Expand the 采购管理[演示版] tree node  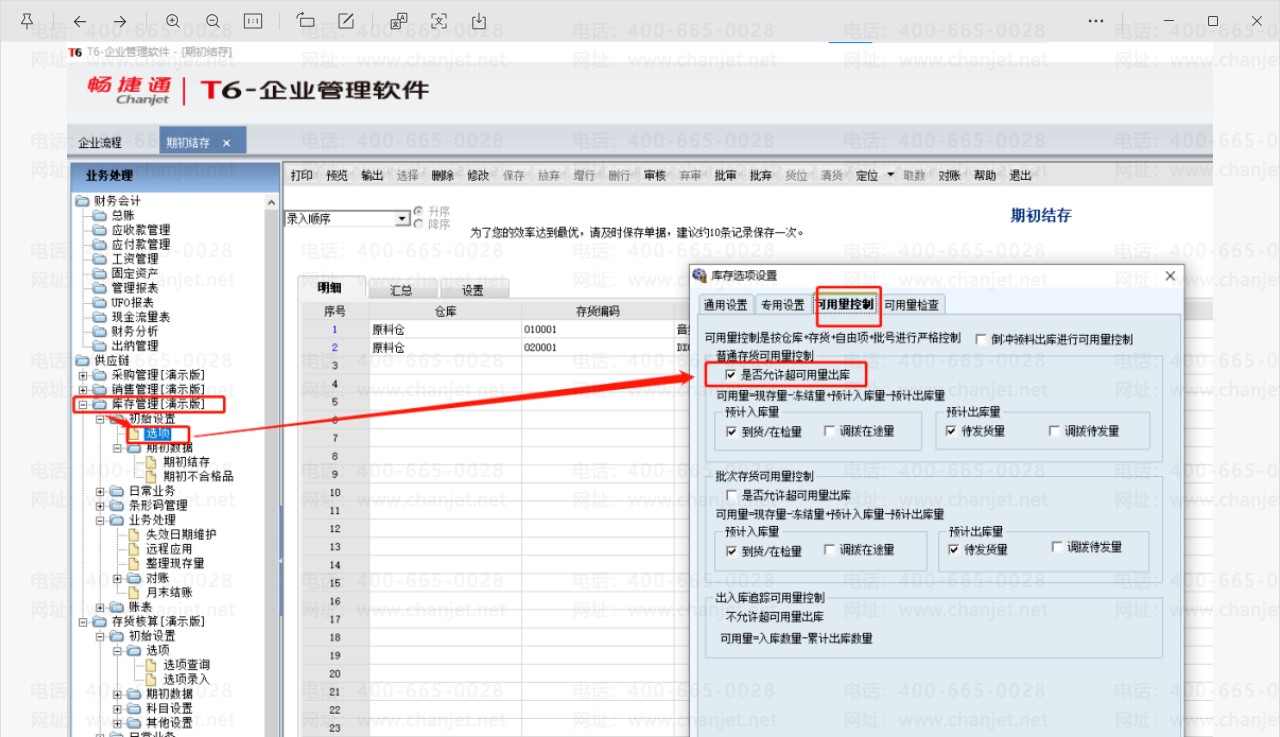point(82,375)
